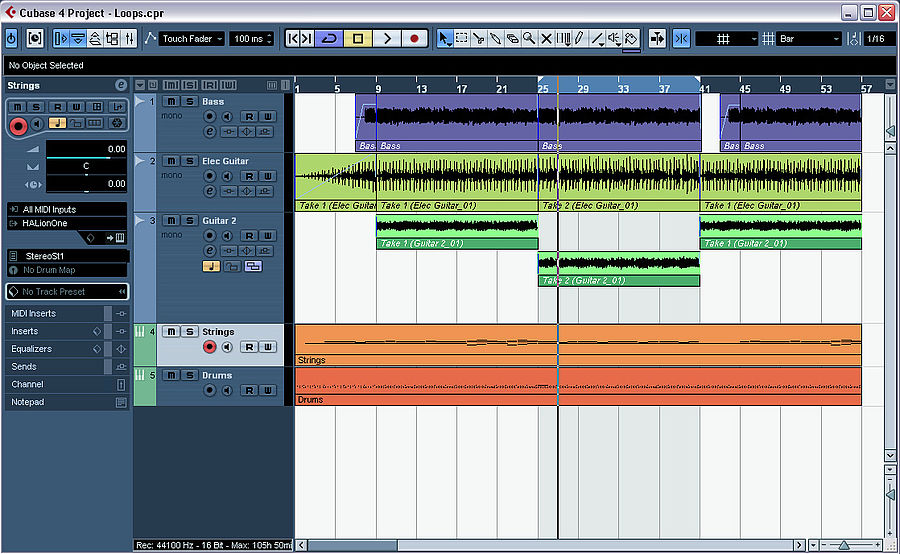Mute the Guitar 2 track
The image size is (900, 554).
coord(171,220)
